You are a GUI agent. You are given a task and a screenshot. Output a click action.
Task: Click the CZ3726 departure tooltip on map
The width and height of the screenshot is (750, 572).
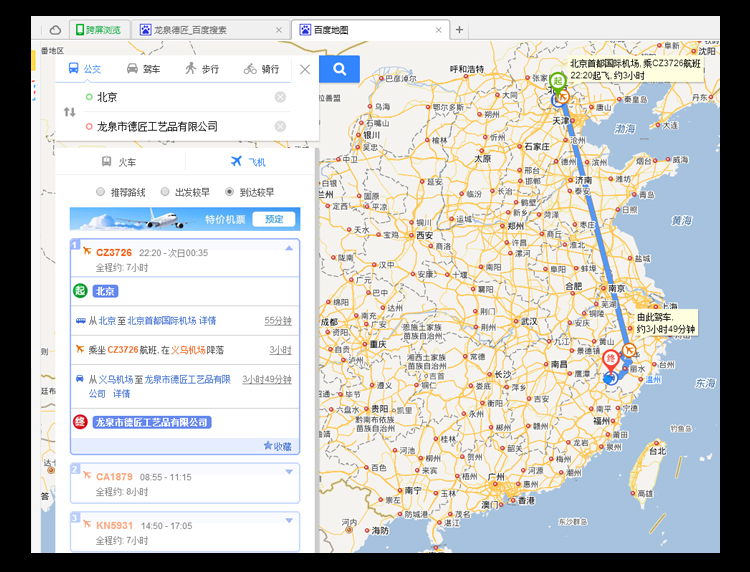point(636,69)
